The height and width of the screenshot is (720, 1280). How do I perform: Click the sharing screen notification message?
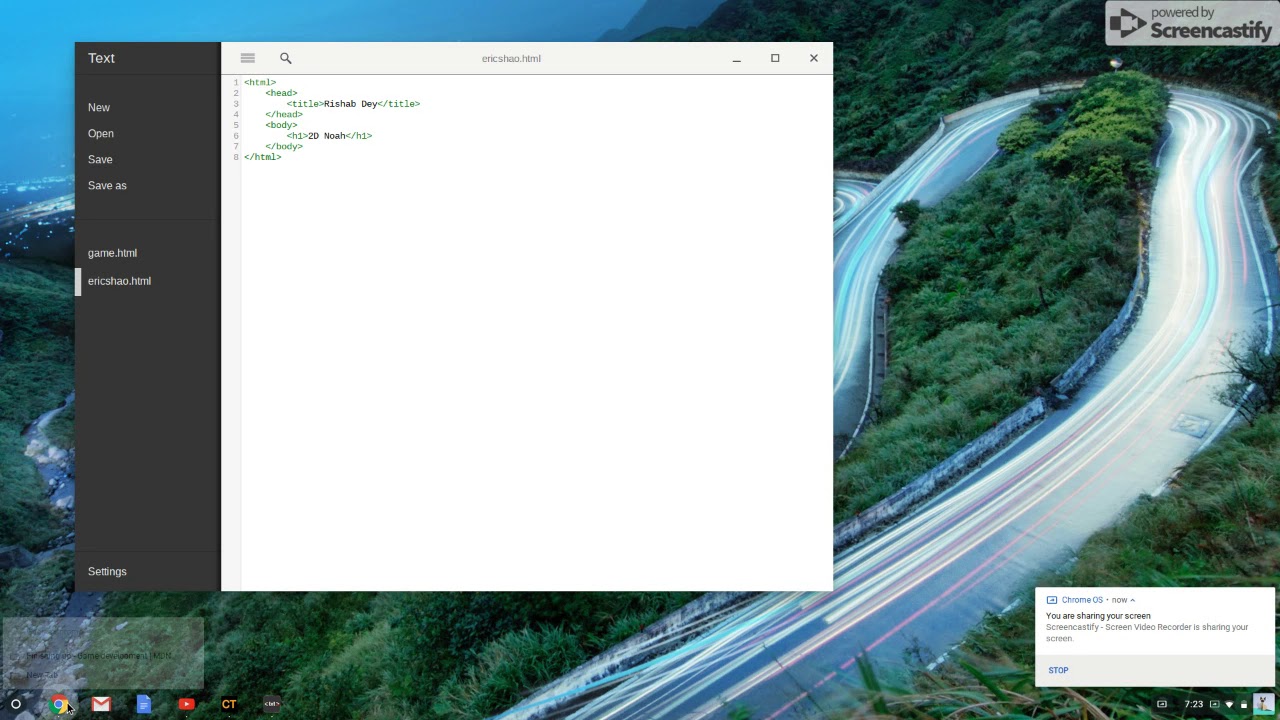[x=1147, y=627]
